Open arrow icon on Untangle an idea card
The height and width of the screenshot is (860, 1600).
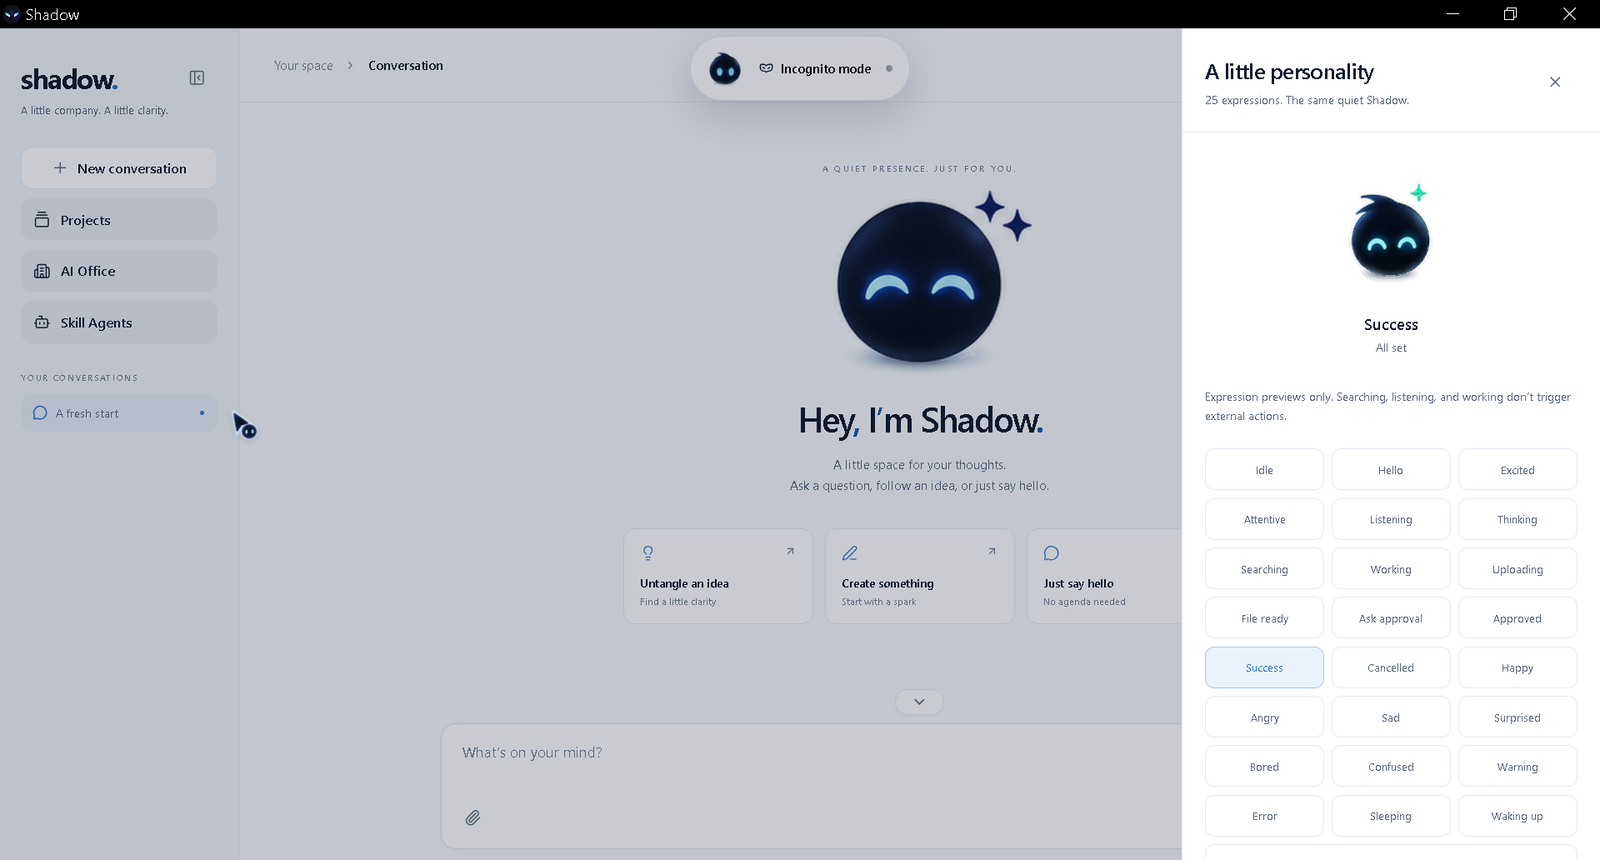(790, 551)
